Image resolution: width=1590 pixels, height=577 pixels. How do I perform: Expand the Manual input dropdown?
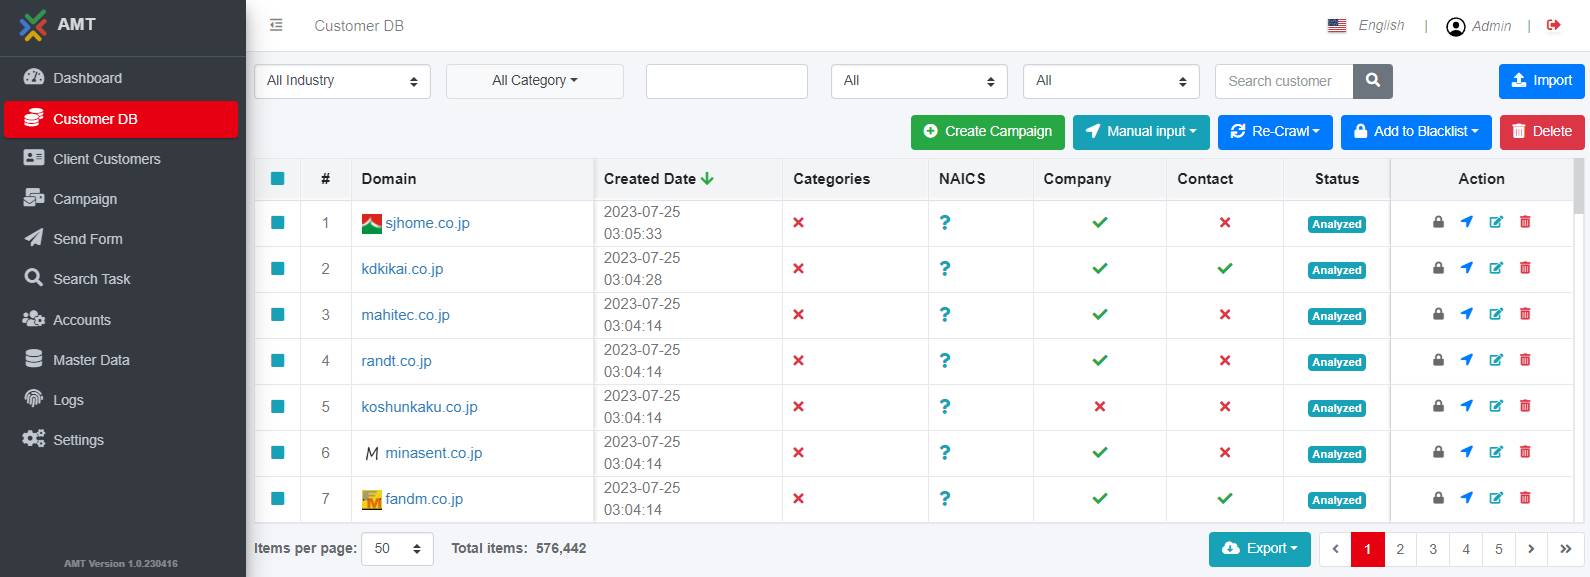(x=1141, y=132)
